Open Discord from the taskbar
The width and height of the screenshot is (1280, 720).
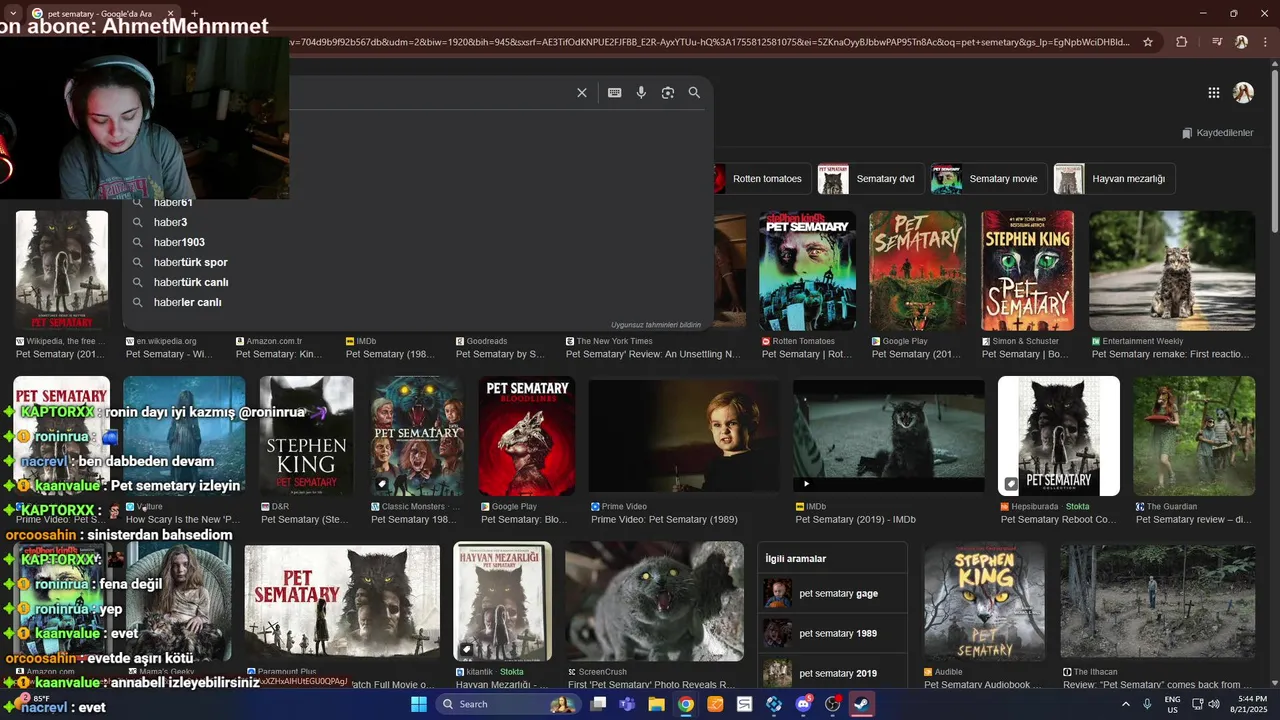(803, 704)
